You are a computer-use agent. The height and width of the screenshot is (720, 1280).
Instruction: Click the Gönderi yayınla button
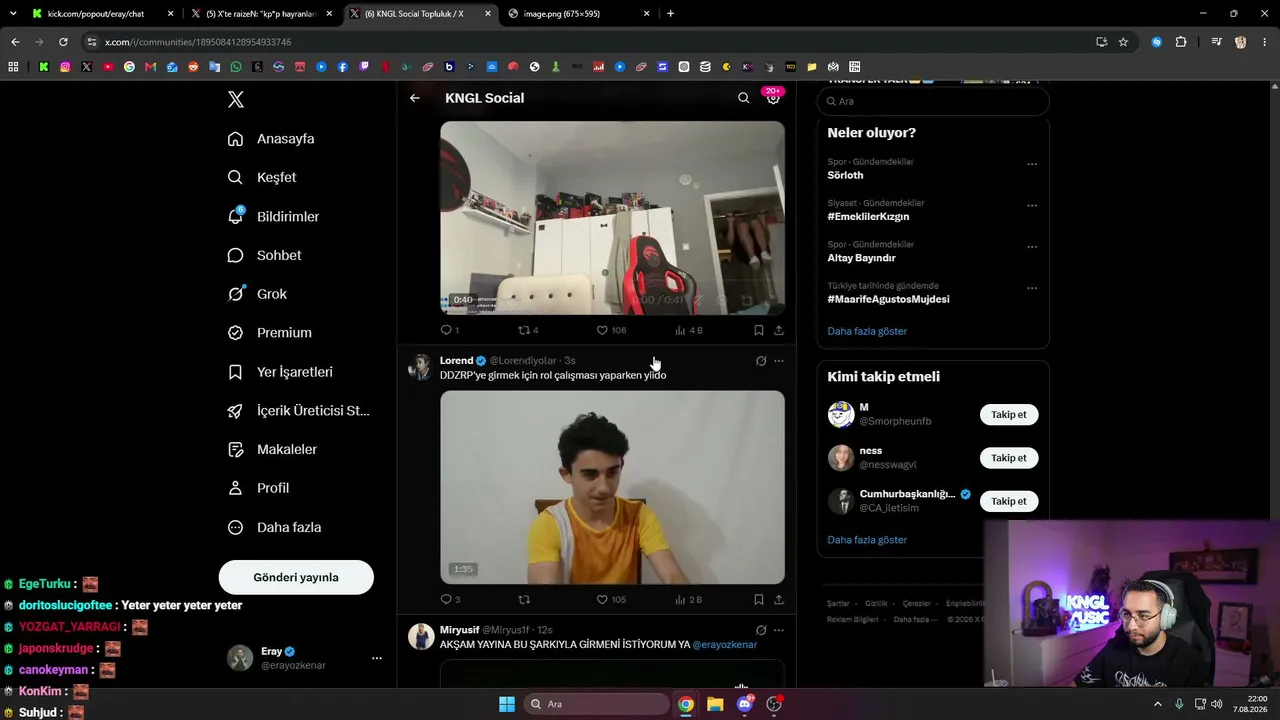(x=296, y=577)
